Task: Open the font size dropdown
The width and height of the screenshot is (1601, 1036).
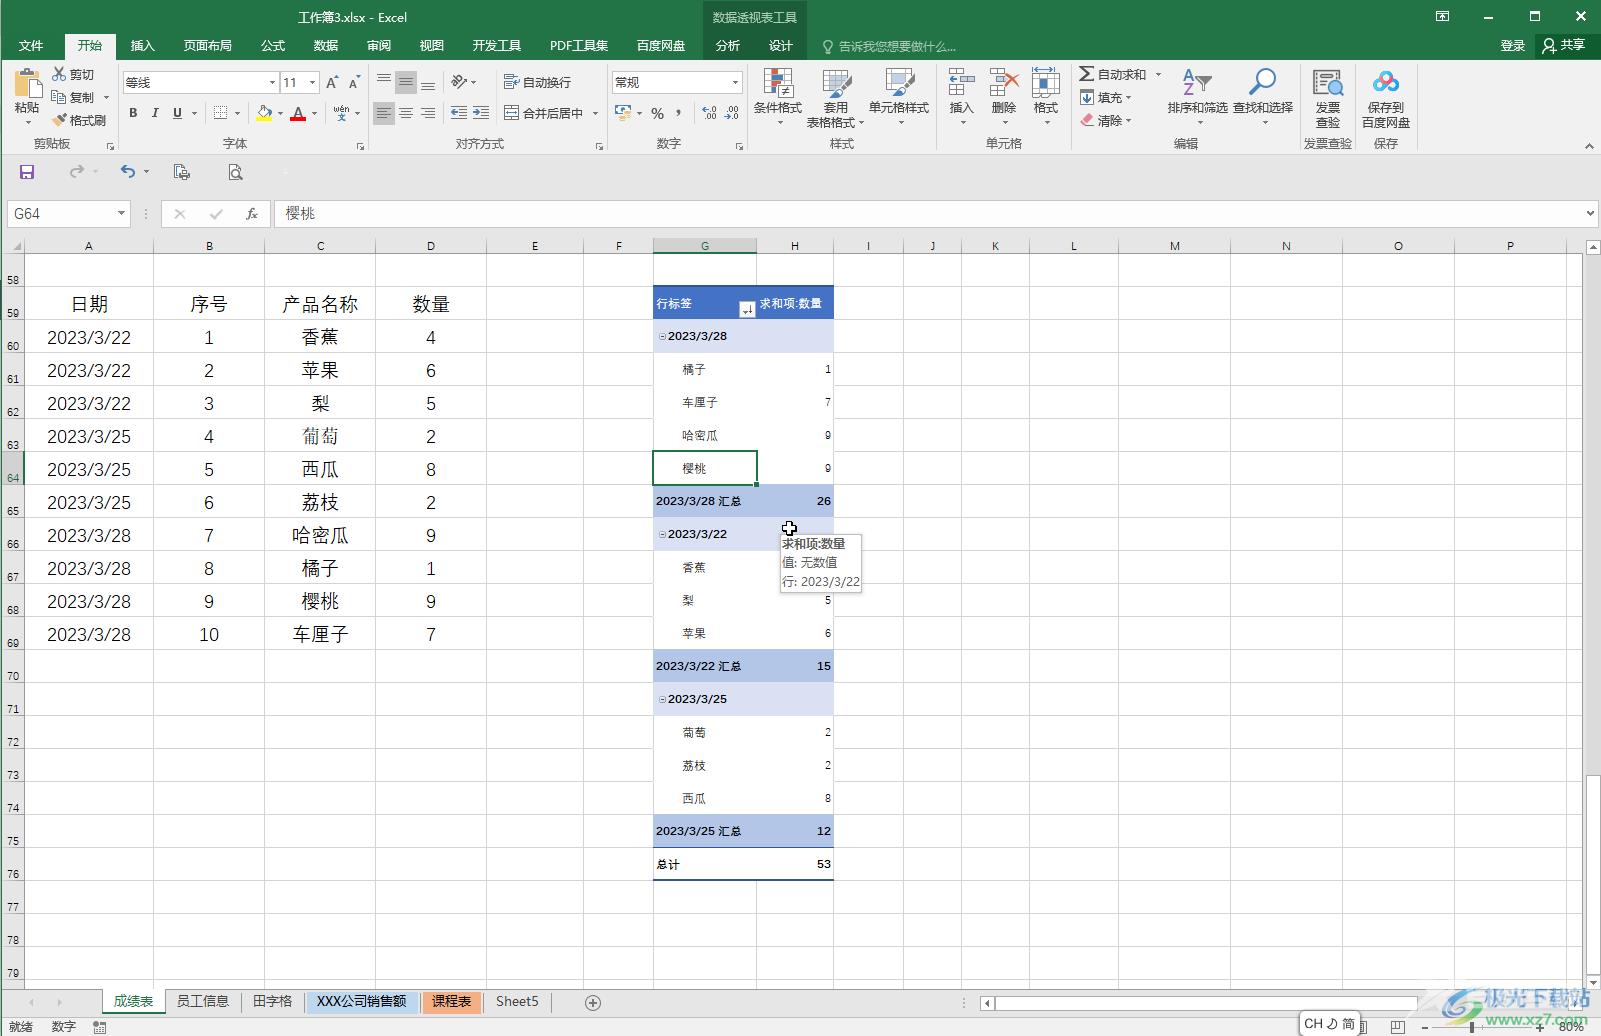Action: [313, 82]
